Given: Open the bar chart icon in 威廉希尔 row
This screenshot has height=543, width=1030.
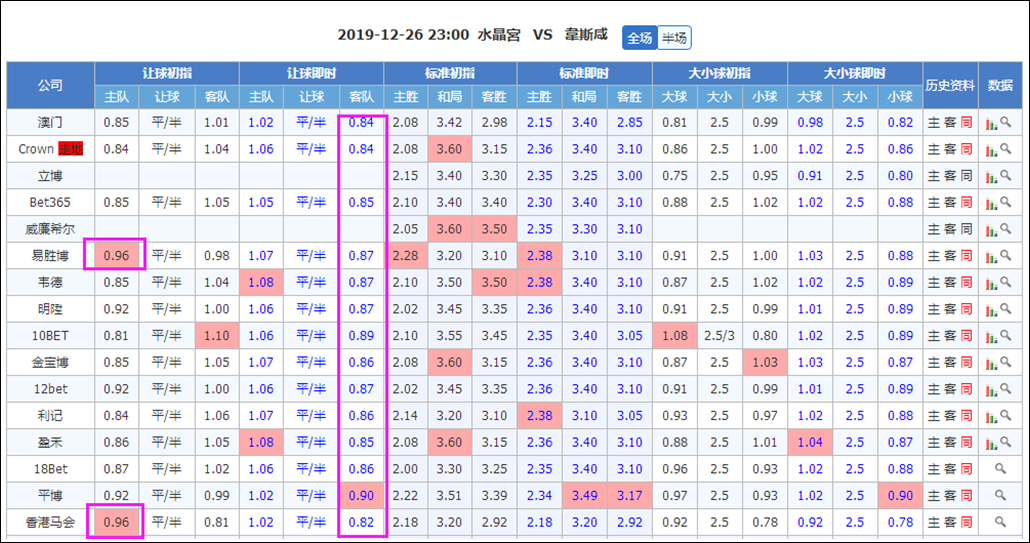Looking at the screenshot, I should 991,229.
